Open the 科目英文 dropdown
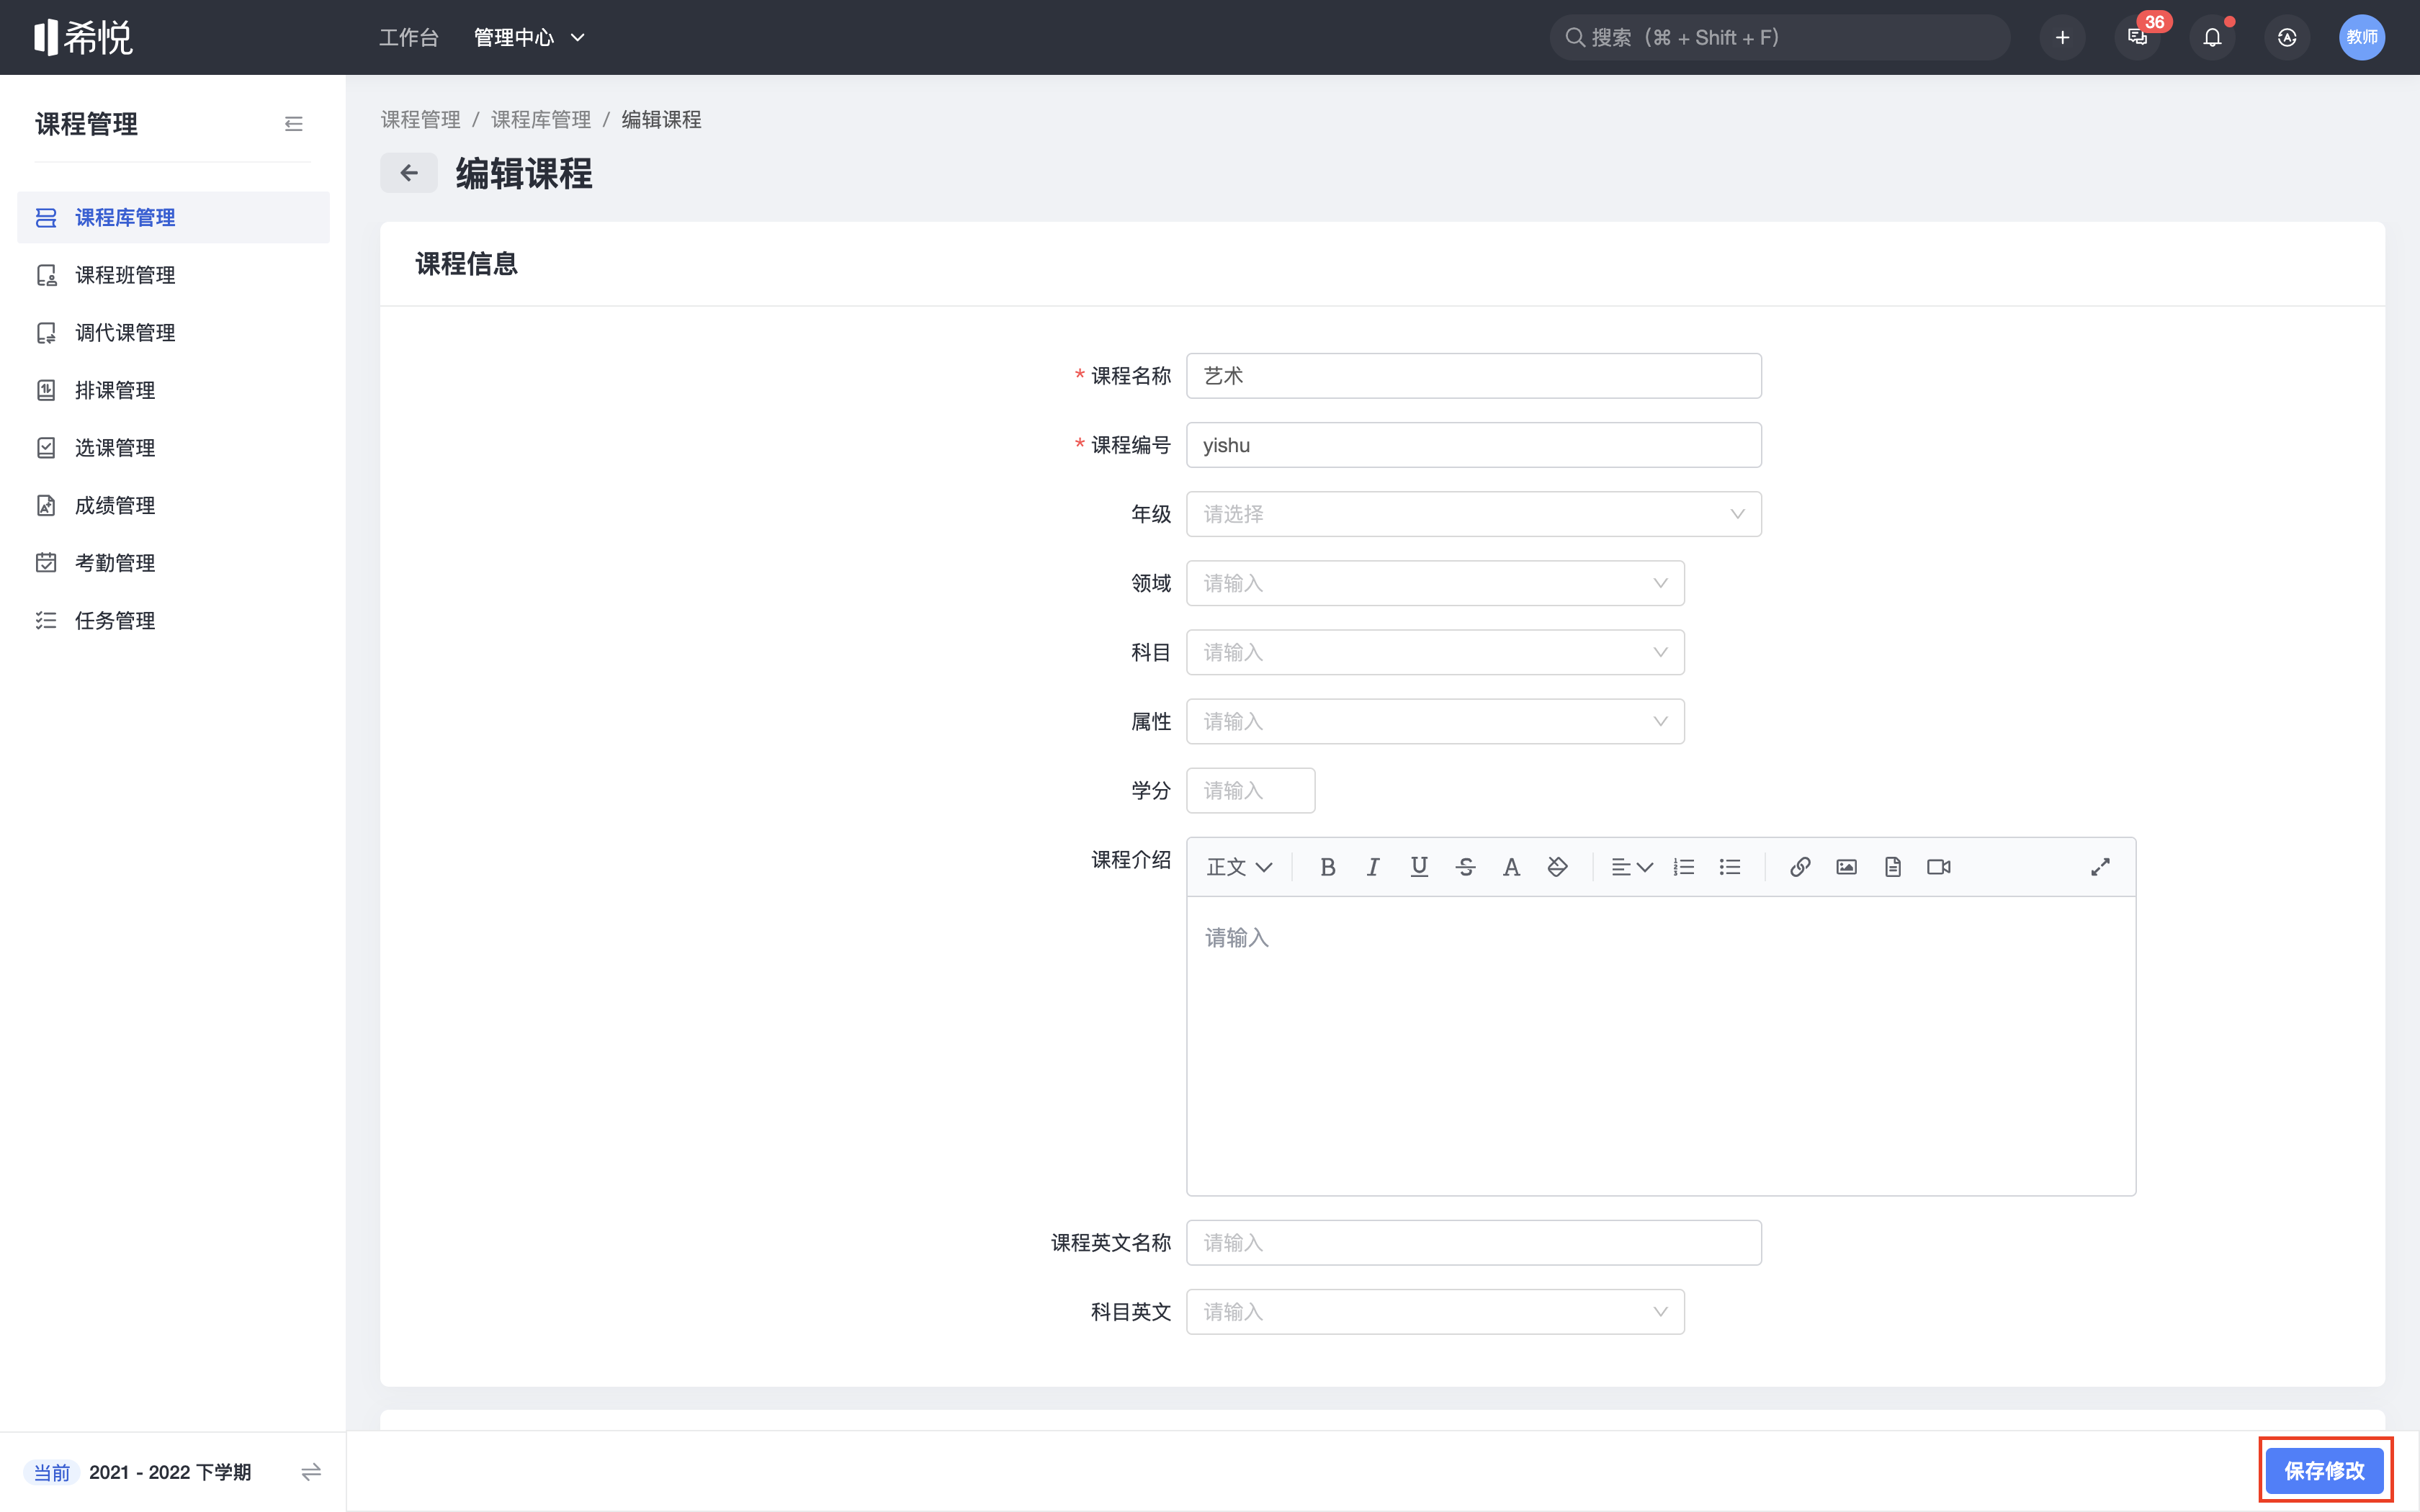2420x1512 pixels. click(1435, 1312)
